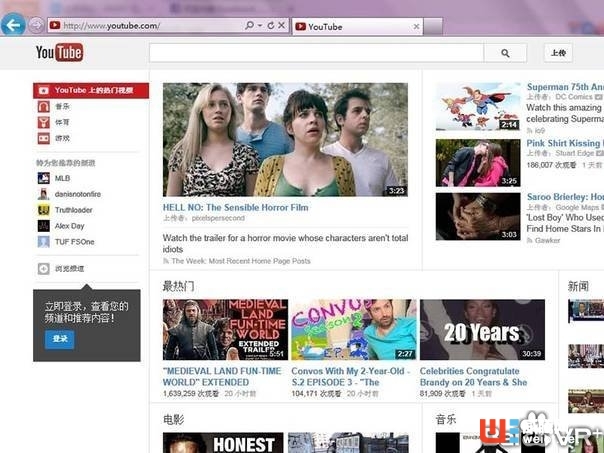Play the HELL NO featured video thumbnail
This screenshot has height=453, width=604.
pyautogui.click(x=285, y=139)
